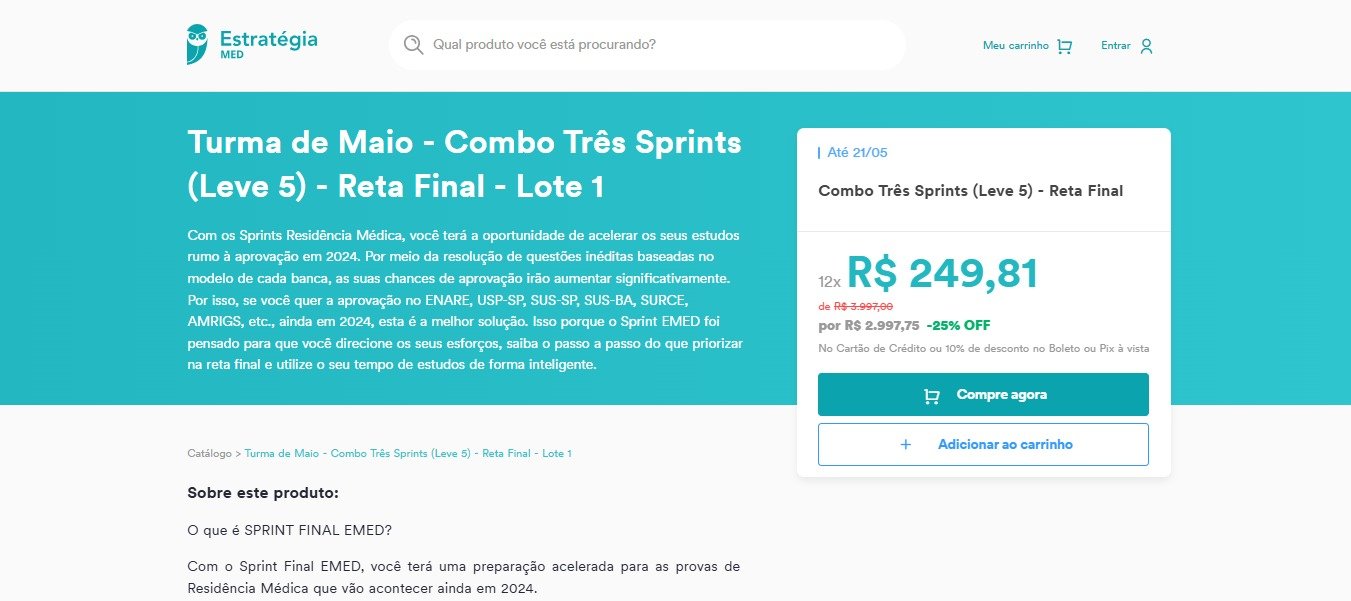This screenshot has width=1351, height=601.
Task: Click the Turma de Maio breadcrumb link
Action: [x=408, y=453]
